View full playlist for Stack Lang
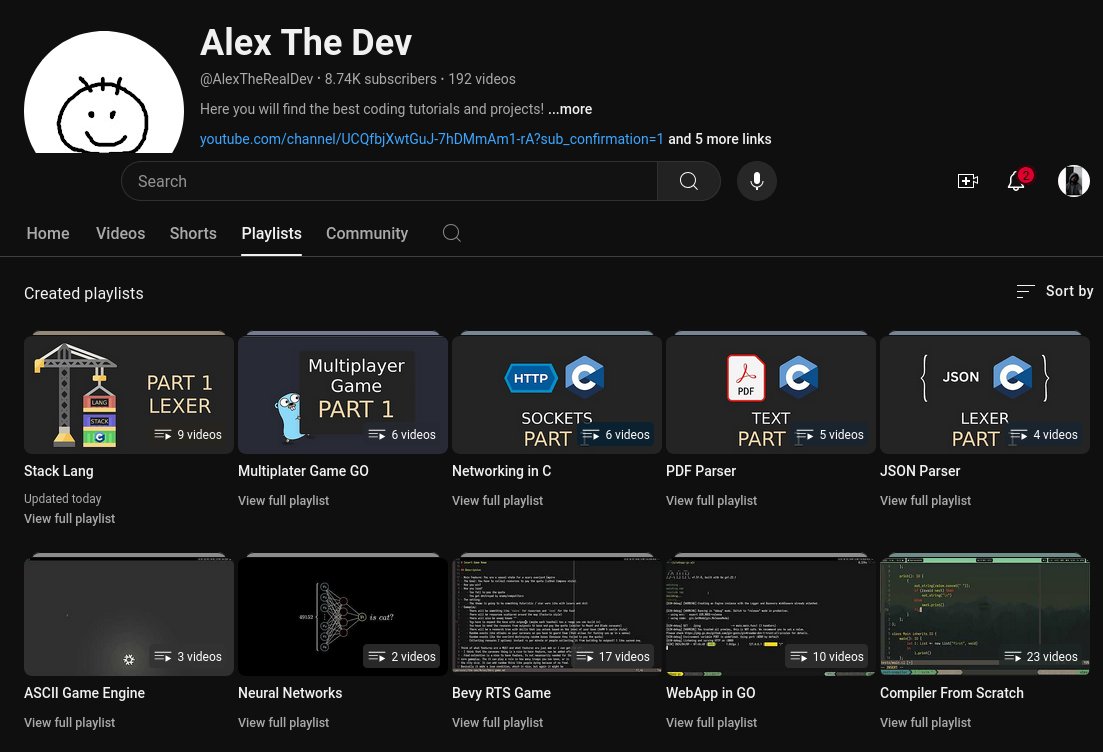Image resolution: width=1103 pixels, height=752 pixels. [70, 518]
